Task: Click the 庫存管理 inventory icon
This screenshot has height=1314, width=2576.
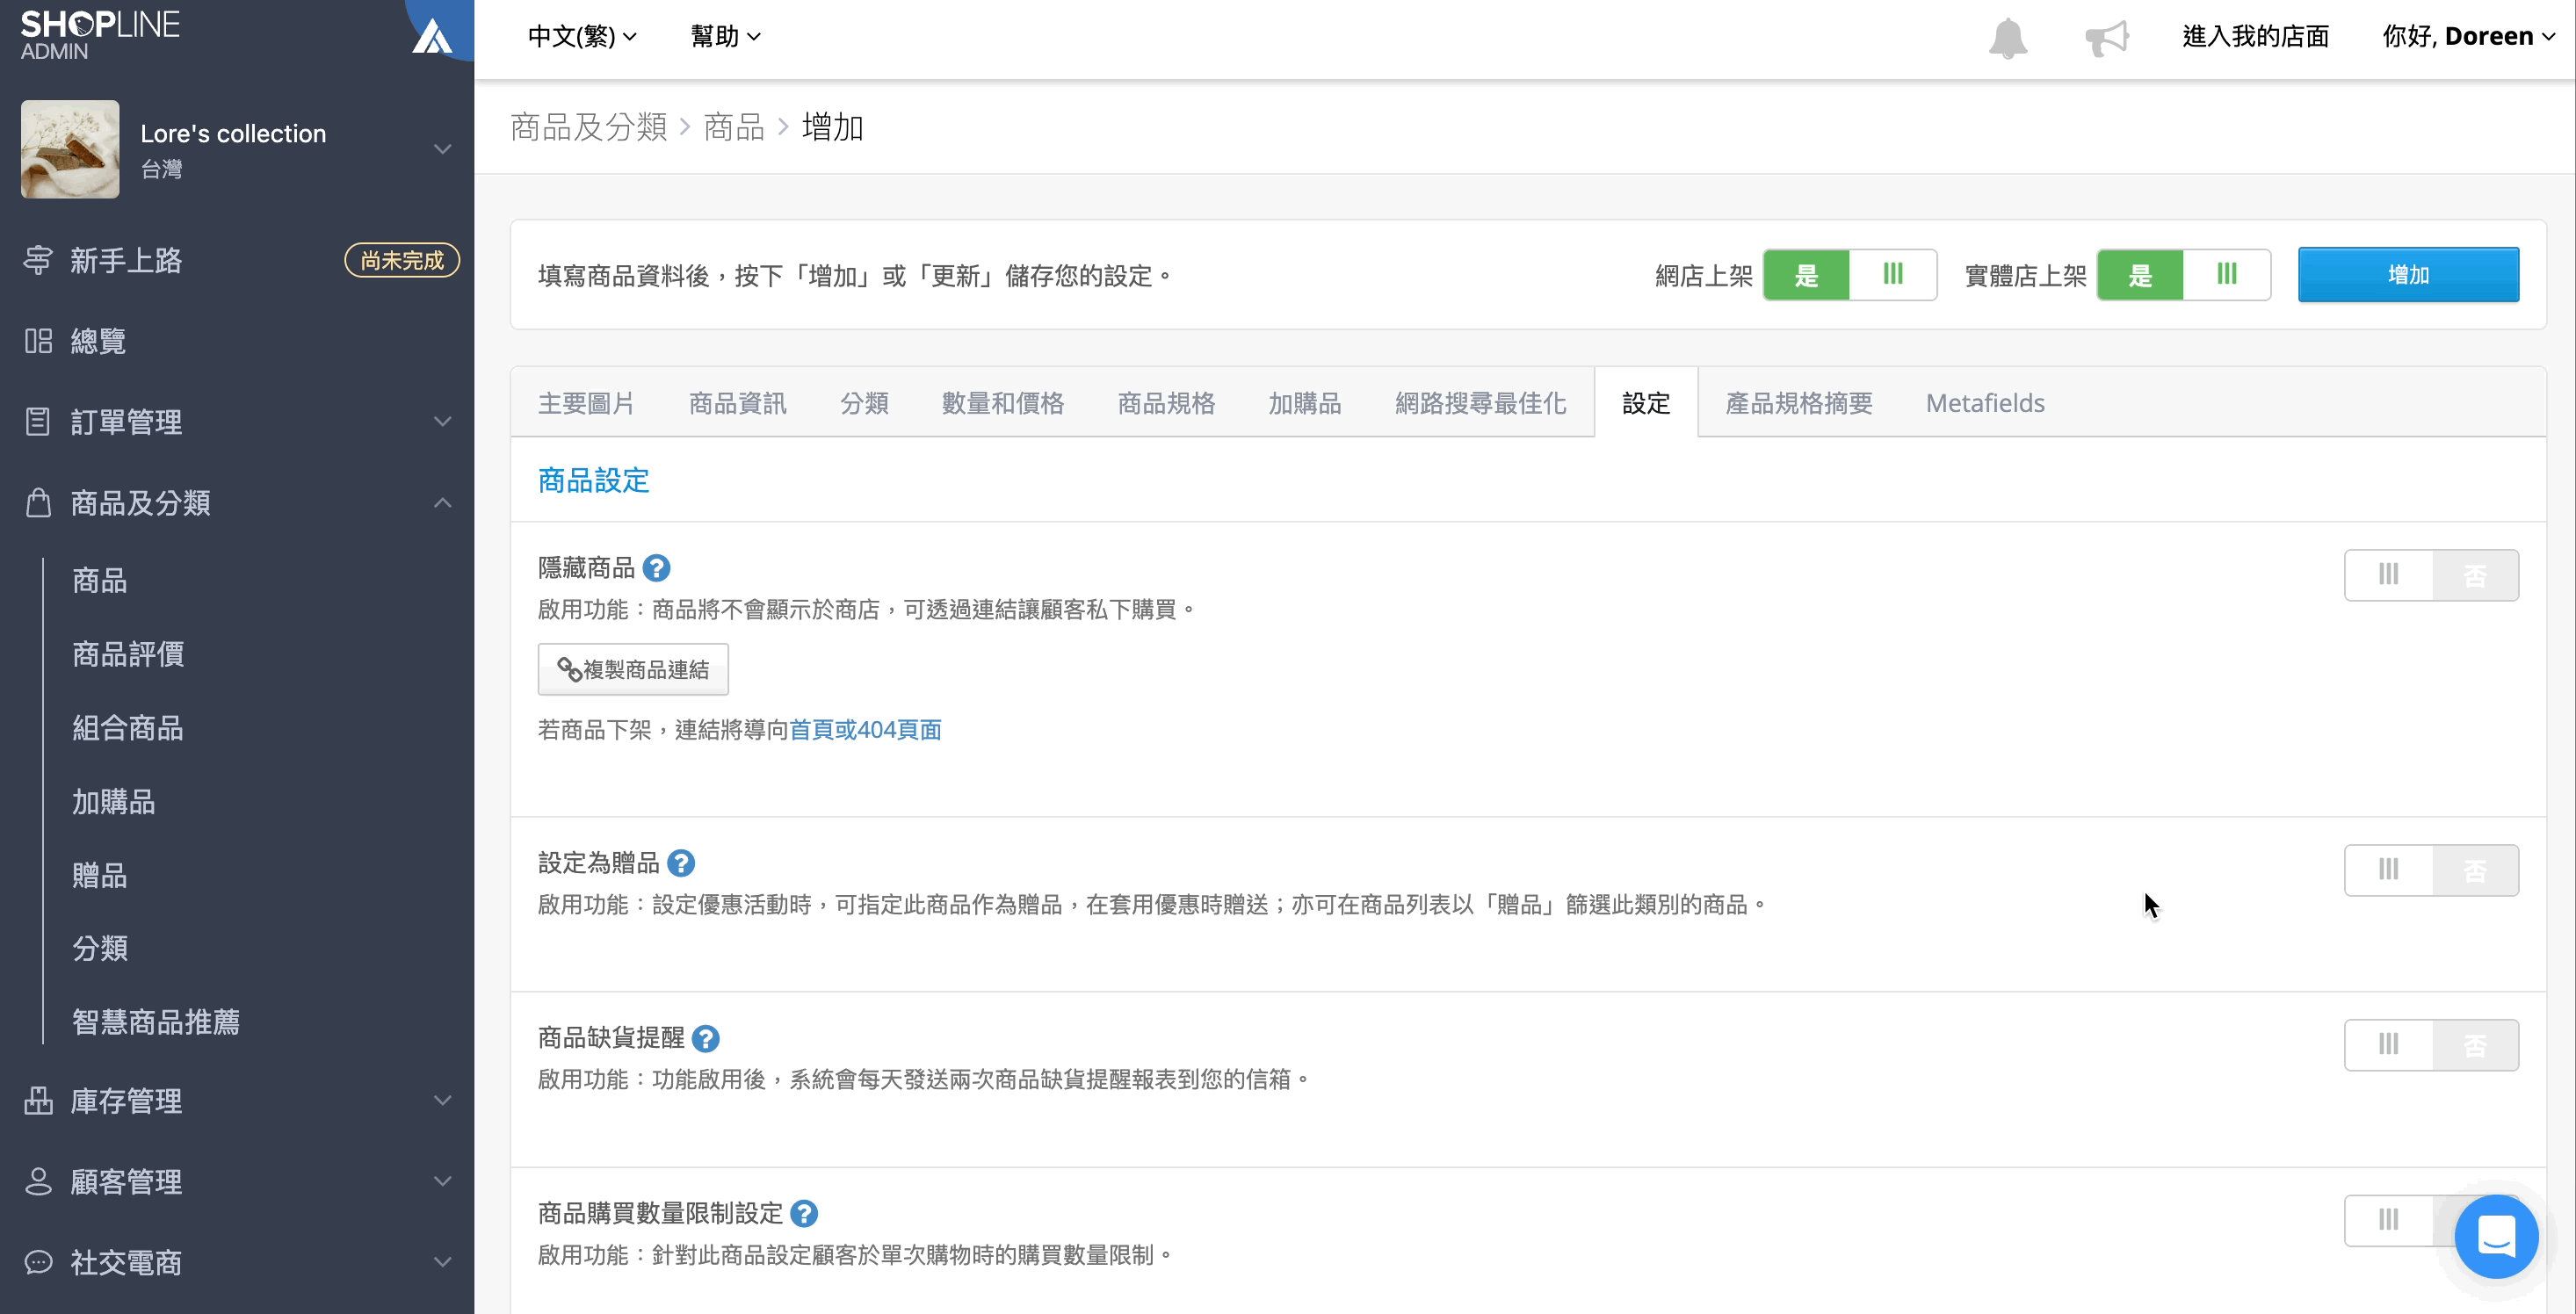Action: (38, 1101)
